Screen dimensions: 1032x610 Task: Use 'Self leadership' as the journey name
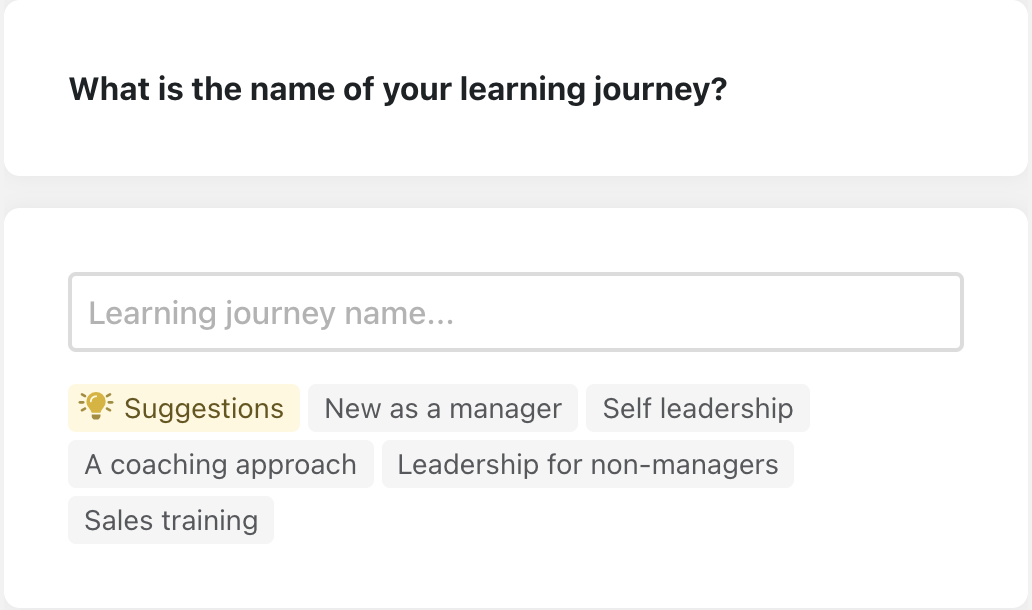pyautogui.click(x=697, y=409)
